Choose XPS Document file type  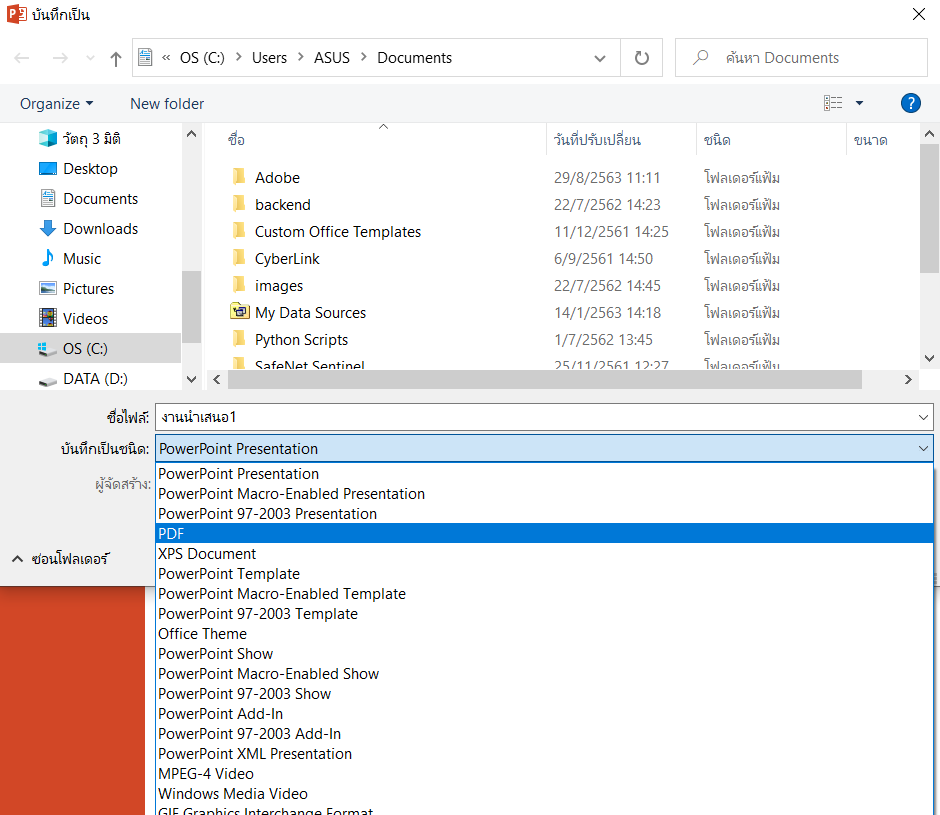(544, 554)
